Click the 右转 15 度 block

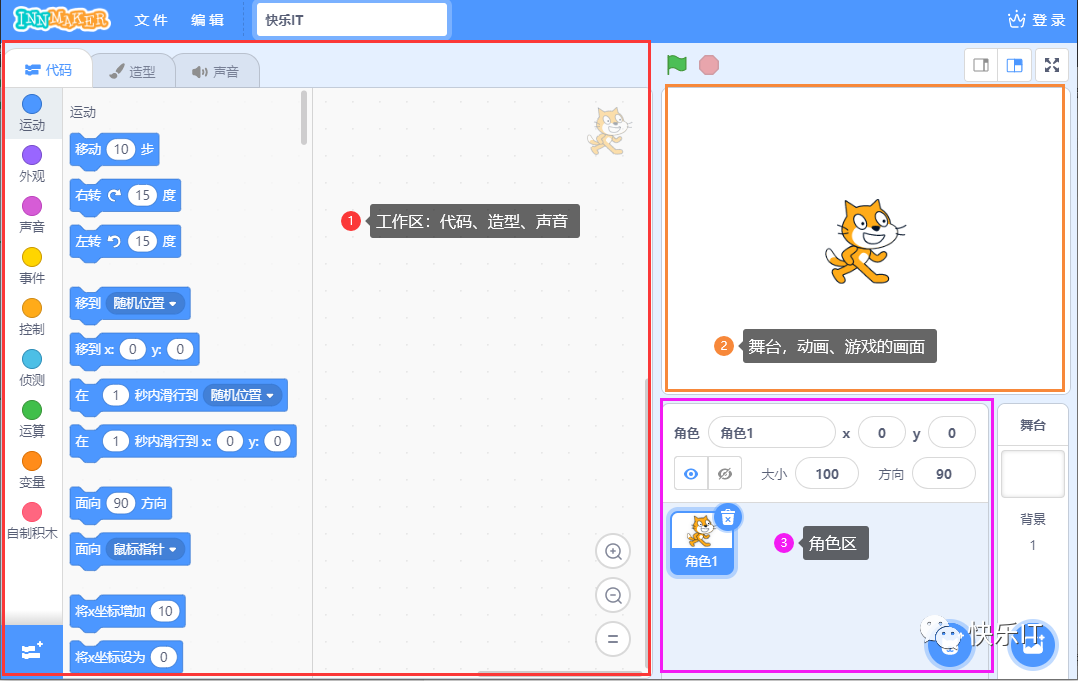125,196
